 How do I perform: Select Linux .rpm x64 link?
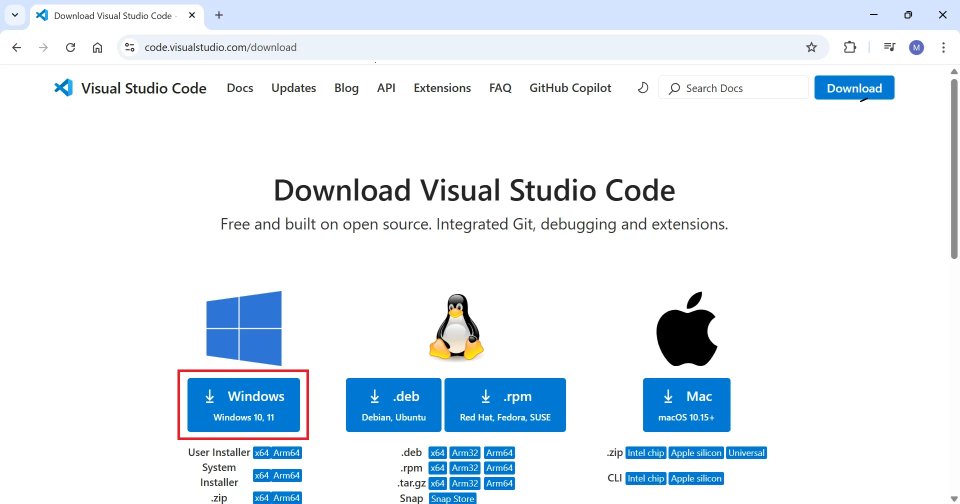[437, 468]
